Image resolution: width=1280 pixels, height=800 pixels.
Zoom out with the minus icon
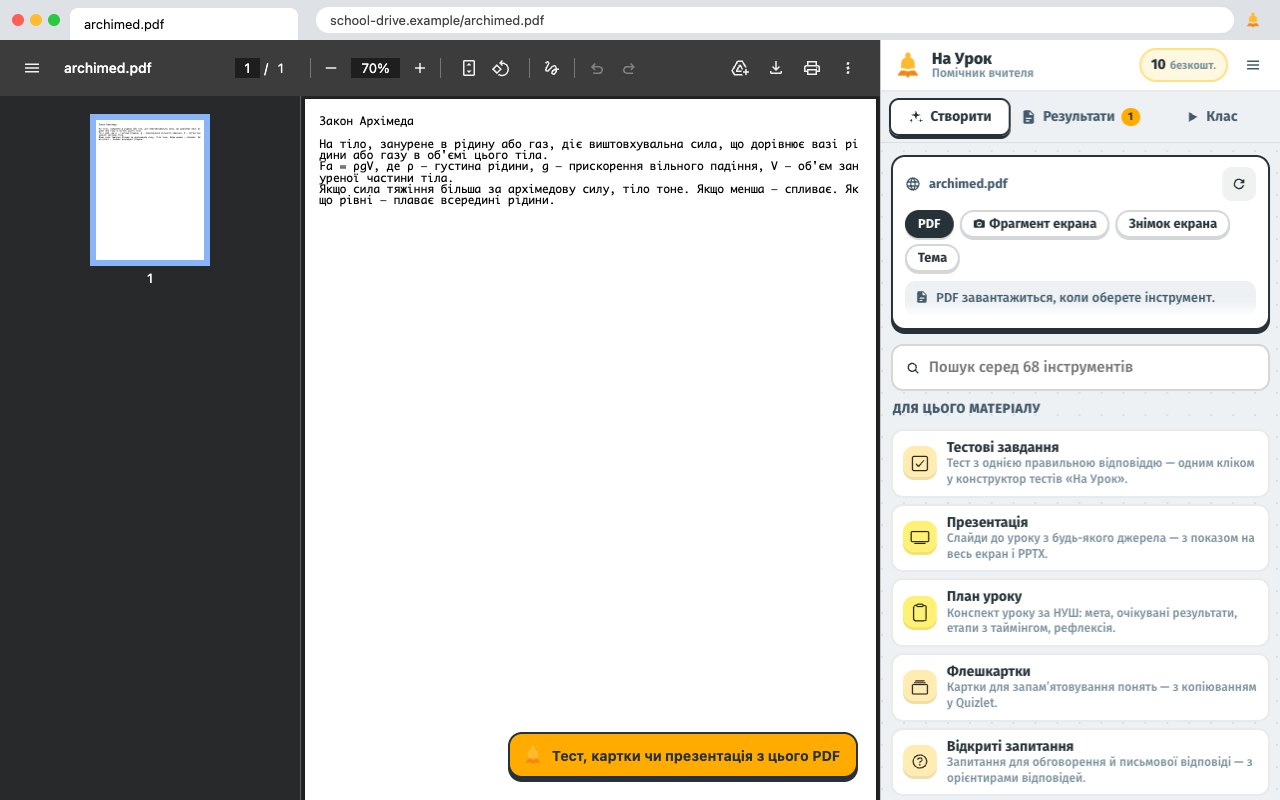point(331,68)
